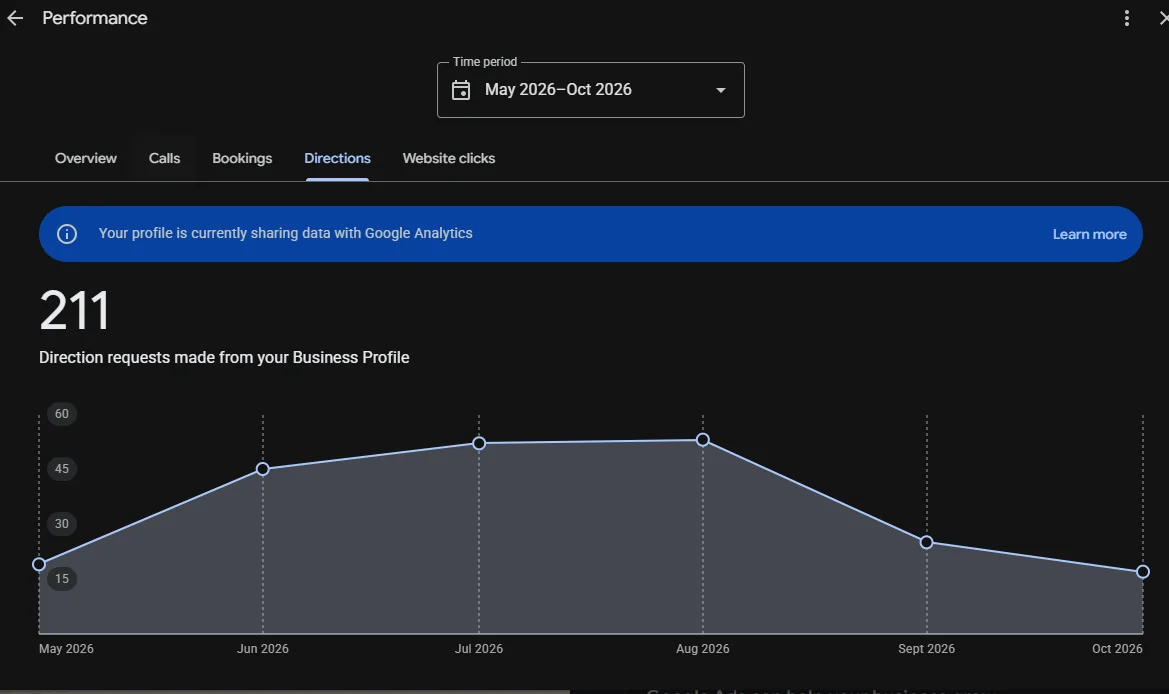Select the Jun 2026 data point
The image size is (1169, 694).
pos(262,469)
